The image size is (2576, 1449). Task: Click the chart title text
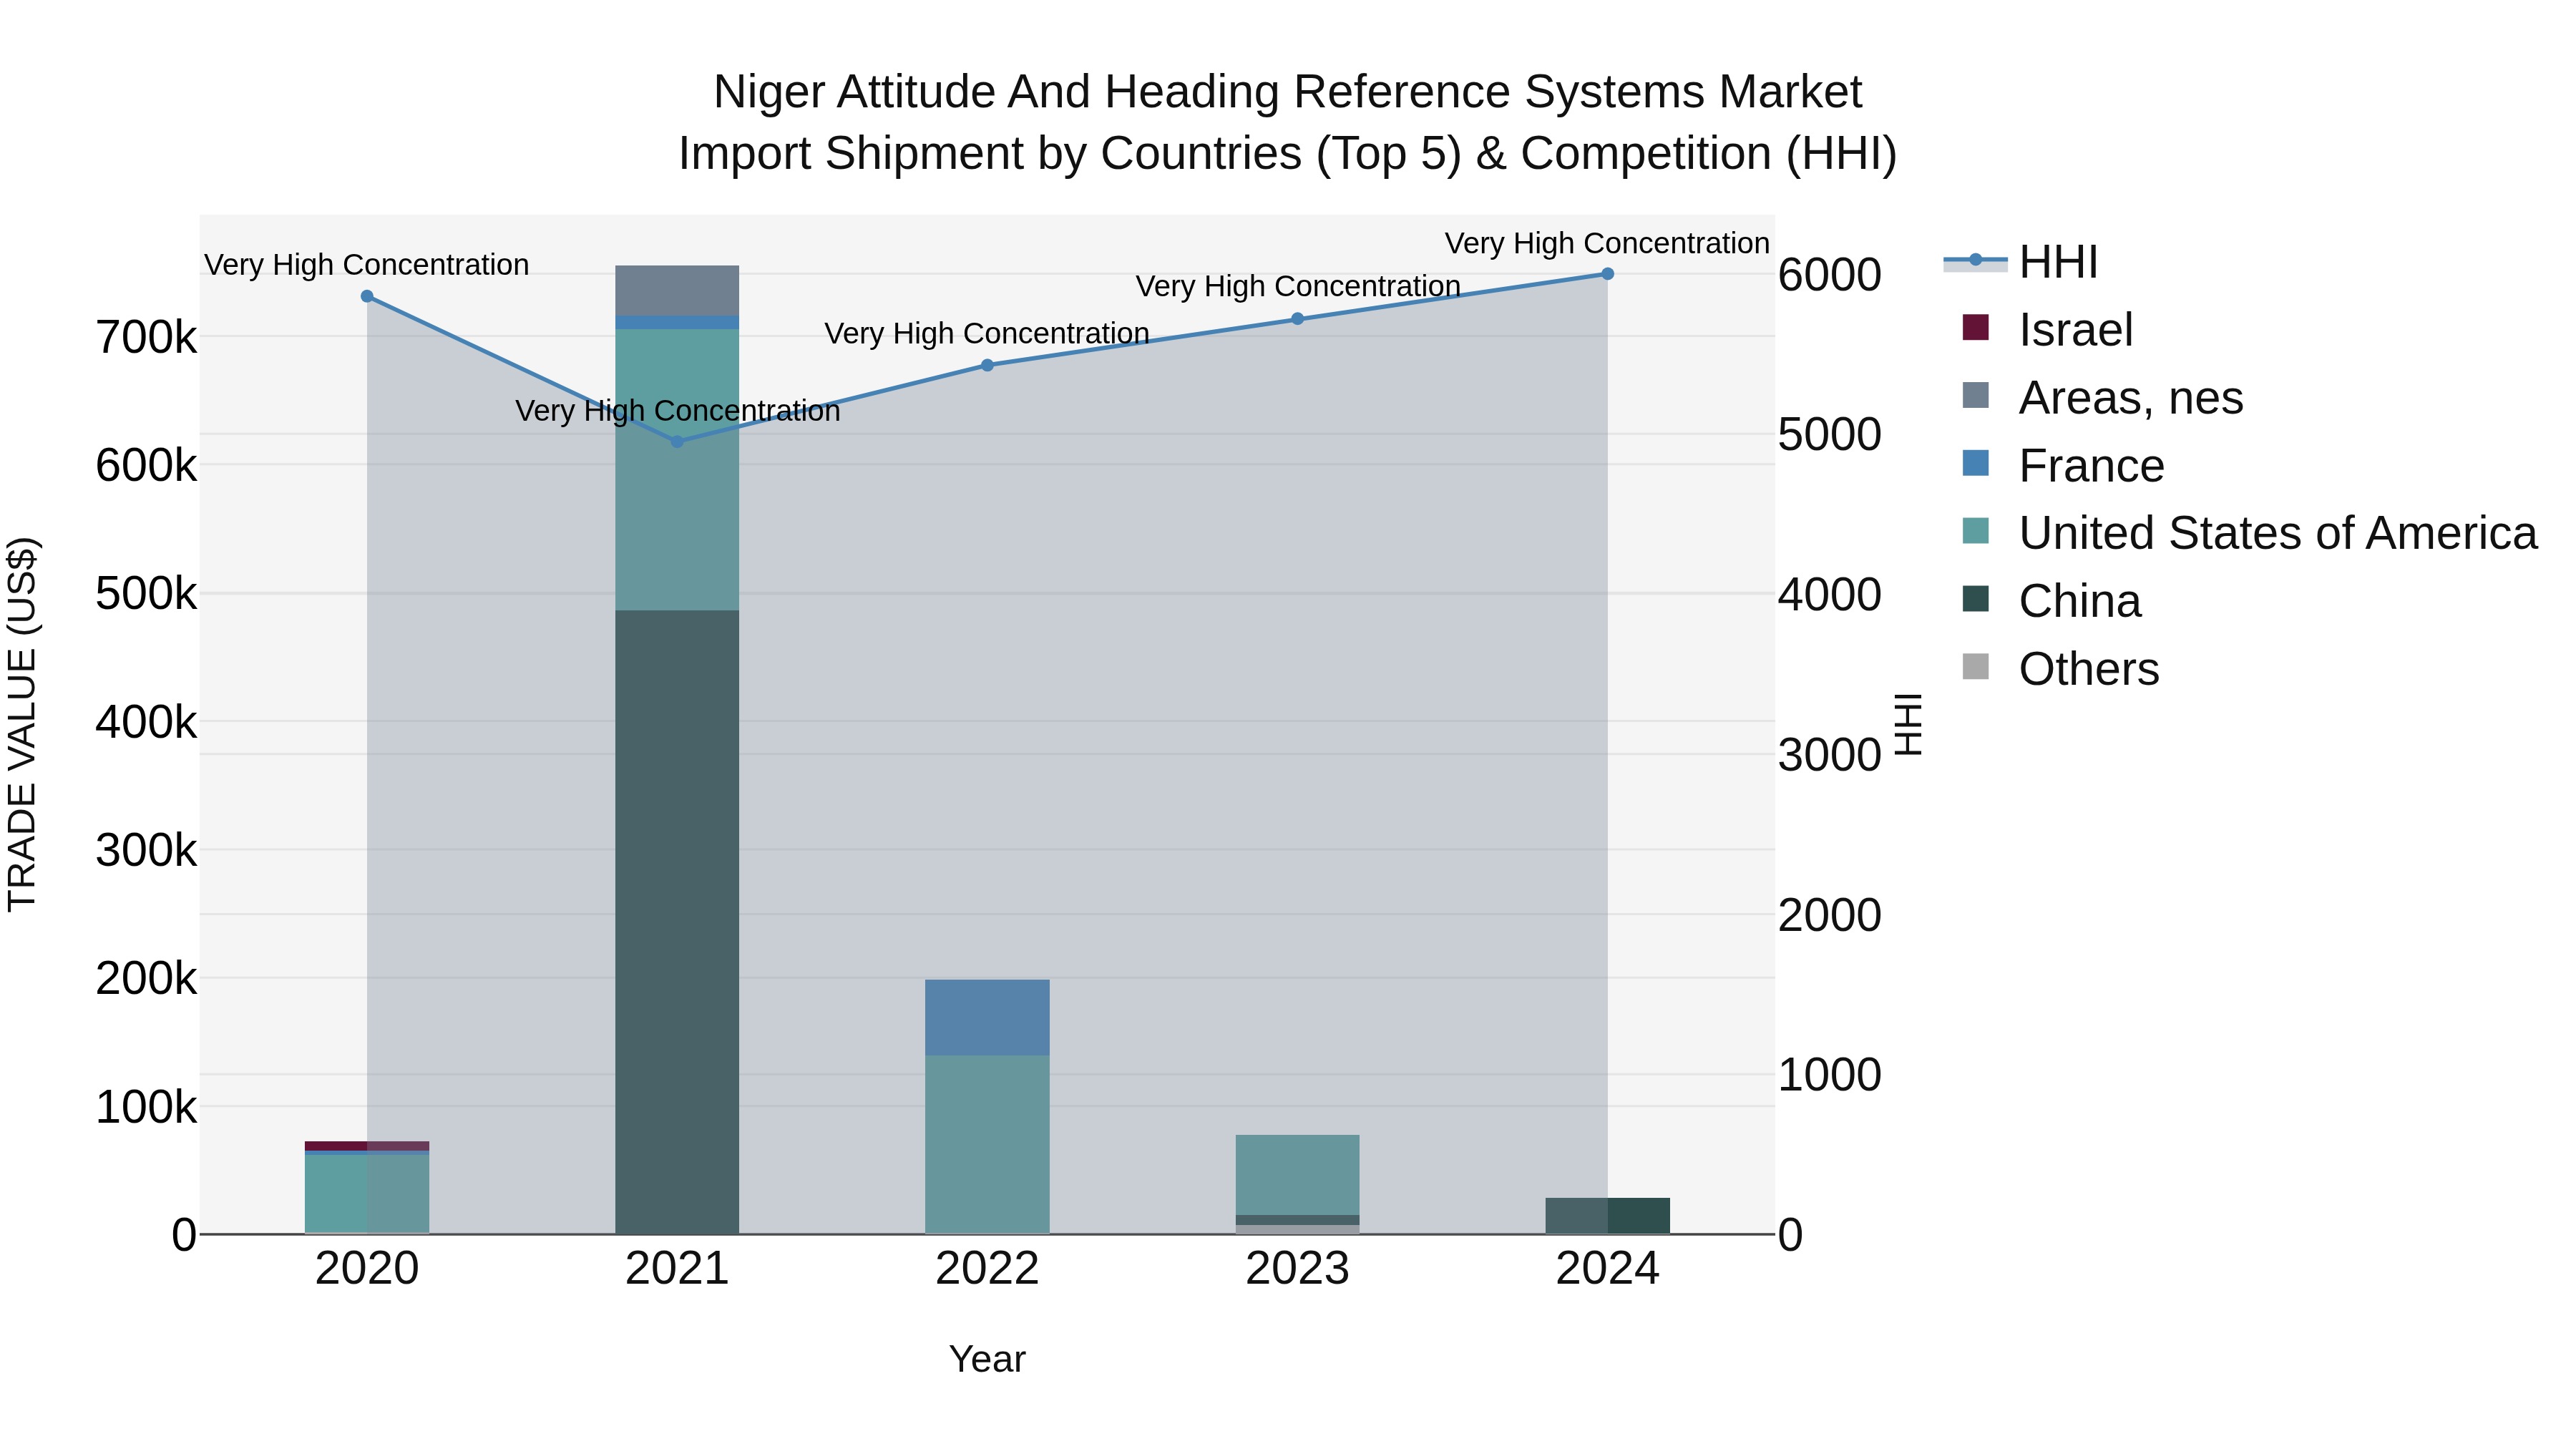point(1287,122)
